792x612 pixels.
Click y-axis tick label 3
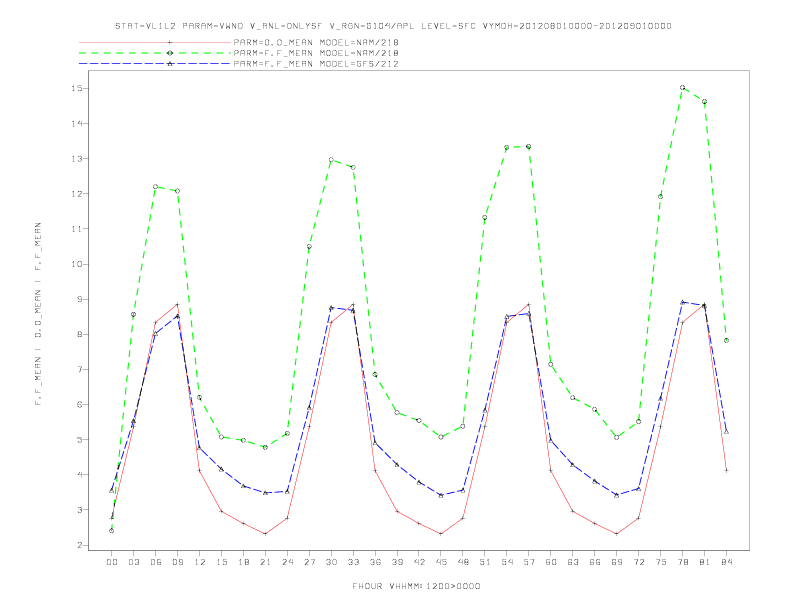[x=80, y=509]
